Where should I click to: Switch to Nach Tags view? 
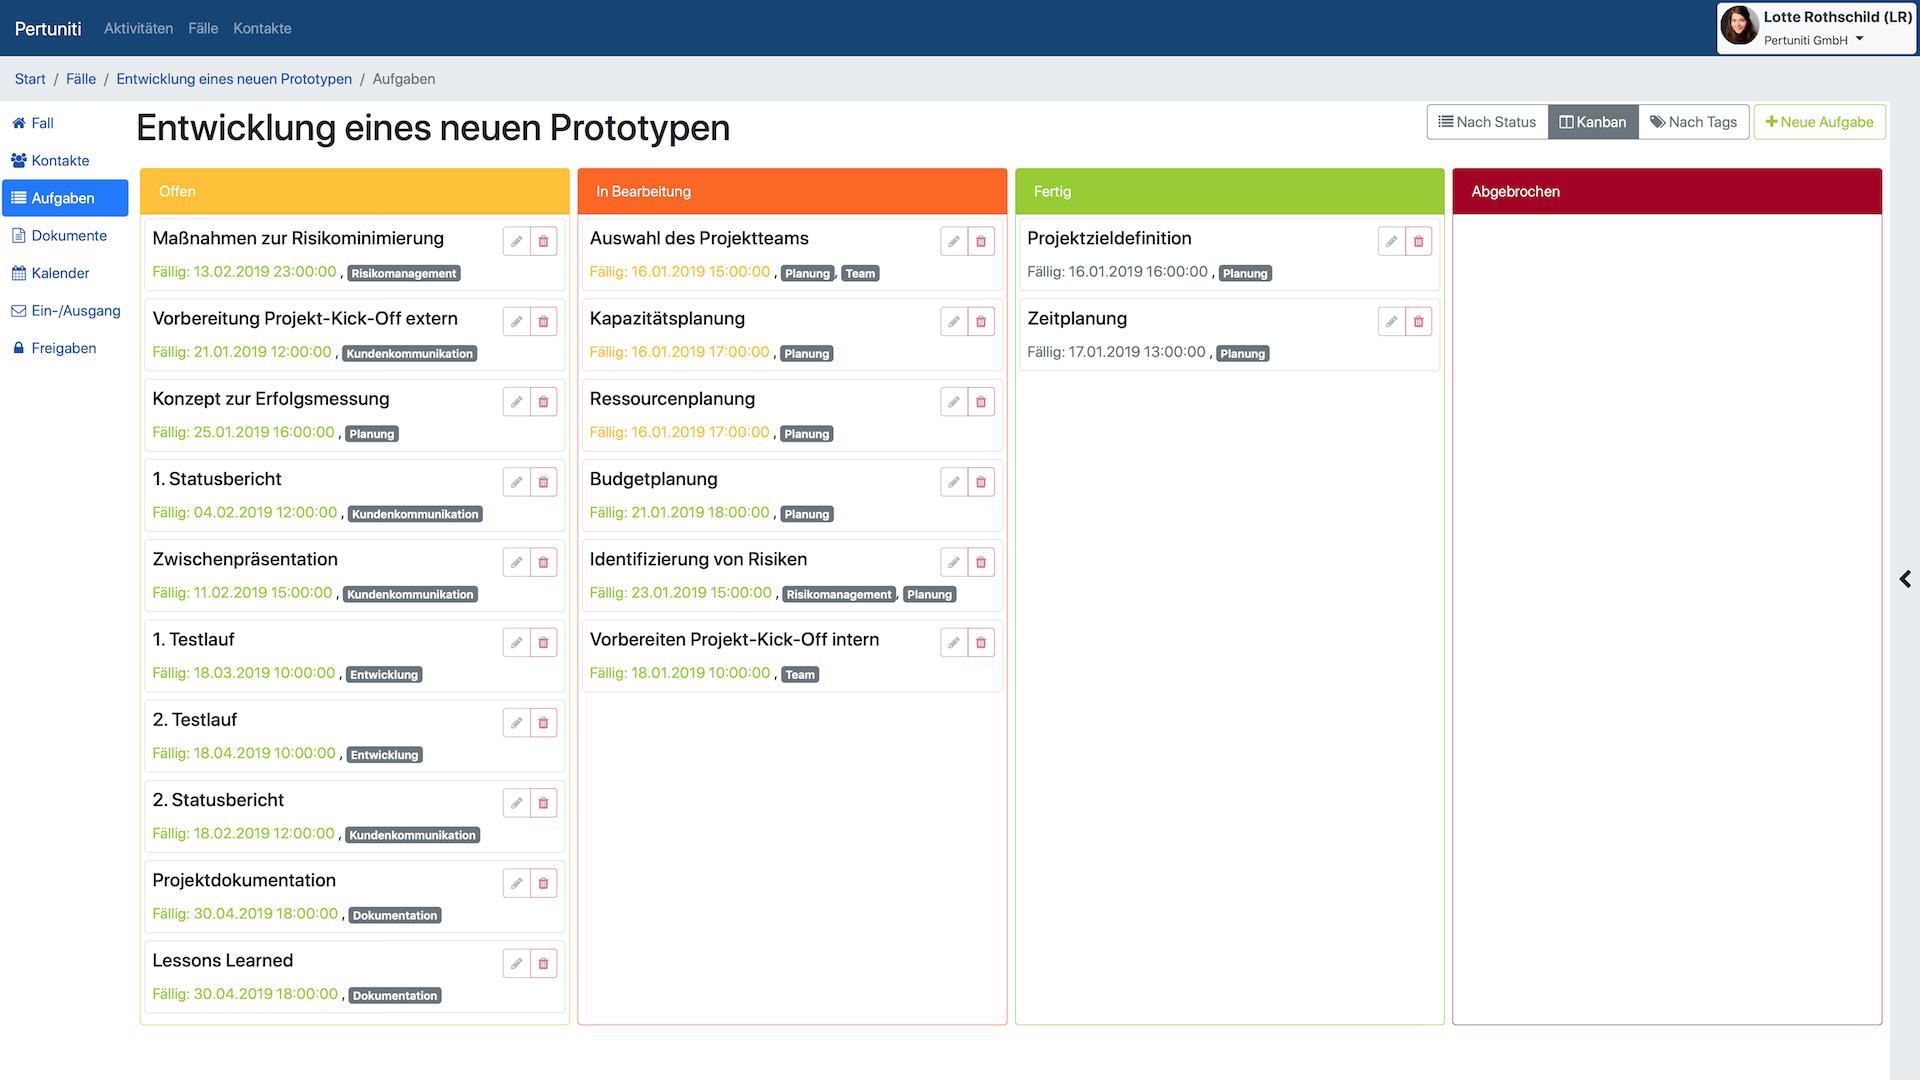point(1694,122)
